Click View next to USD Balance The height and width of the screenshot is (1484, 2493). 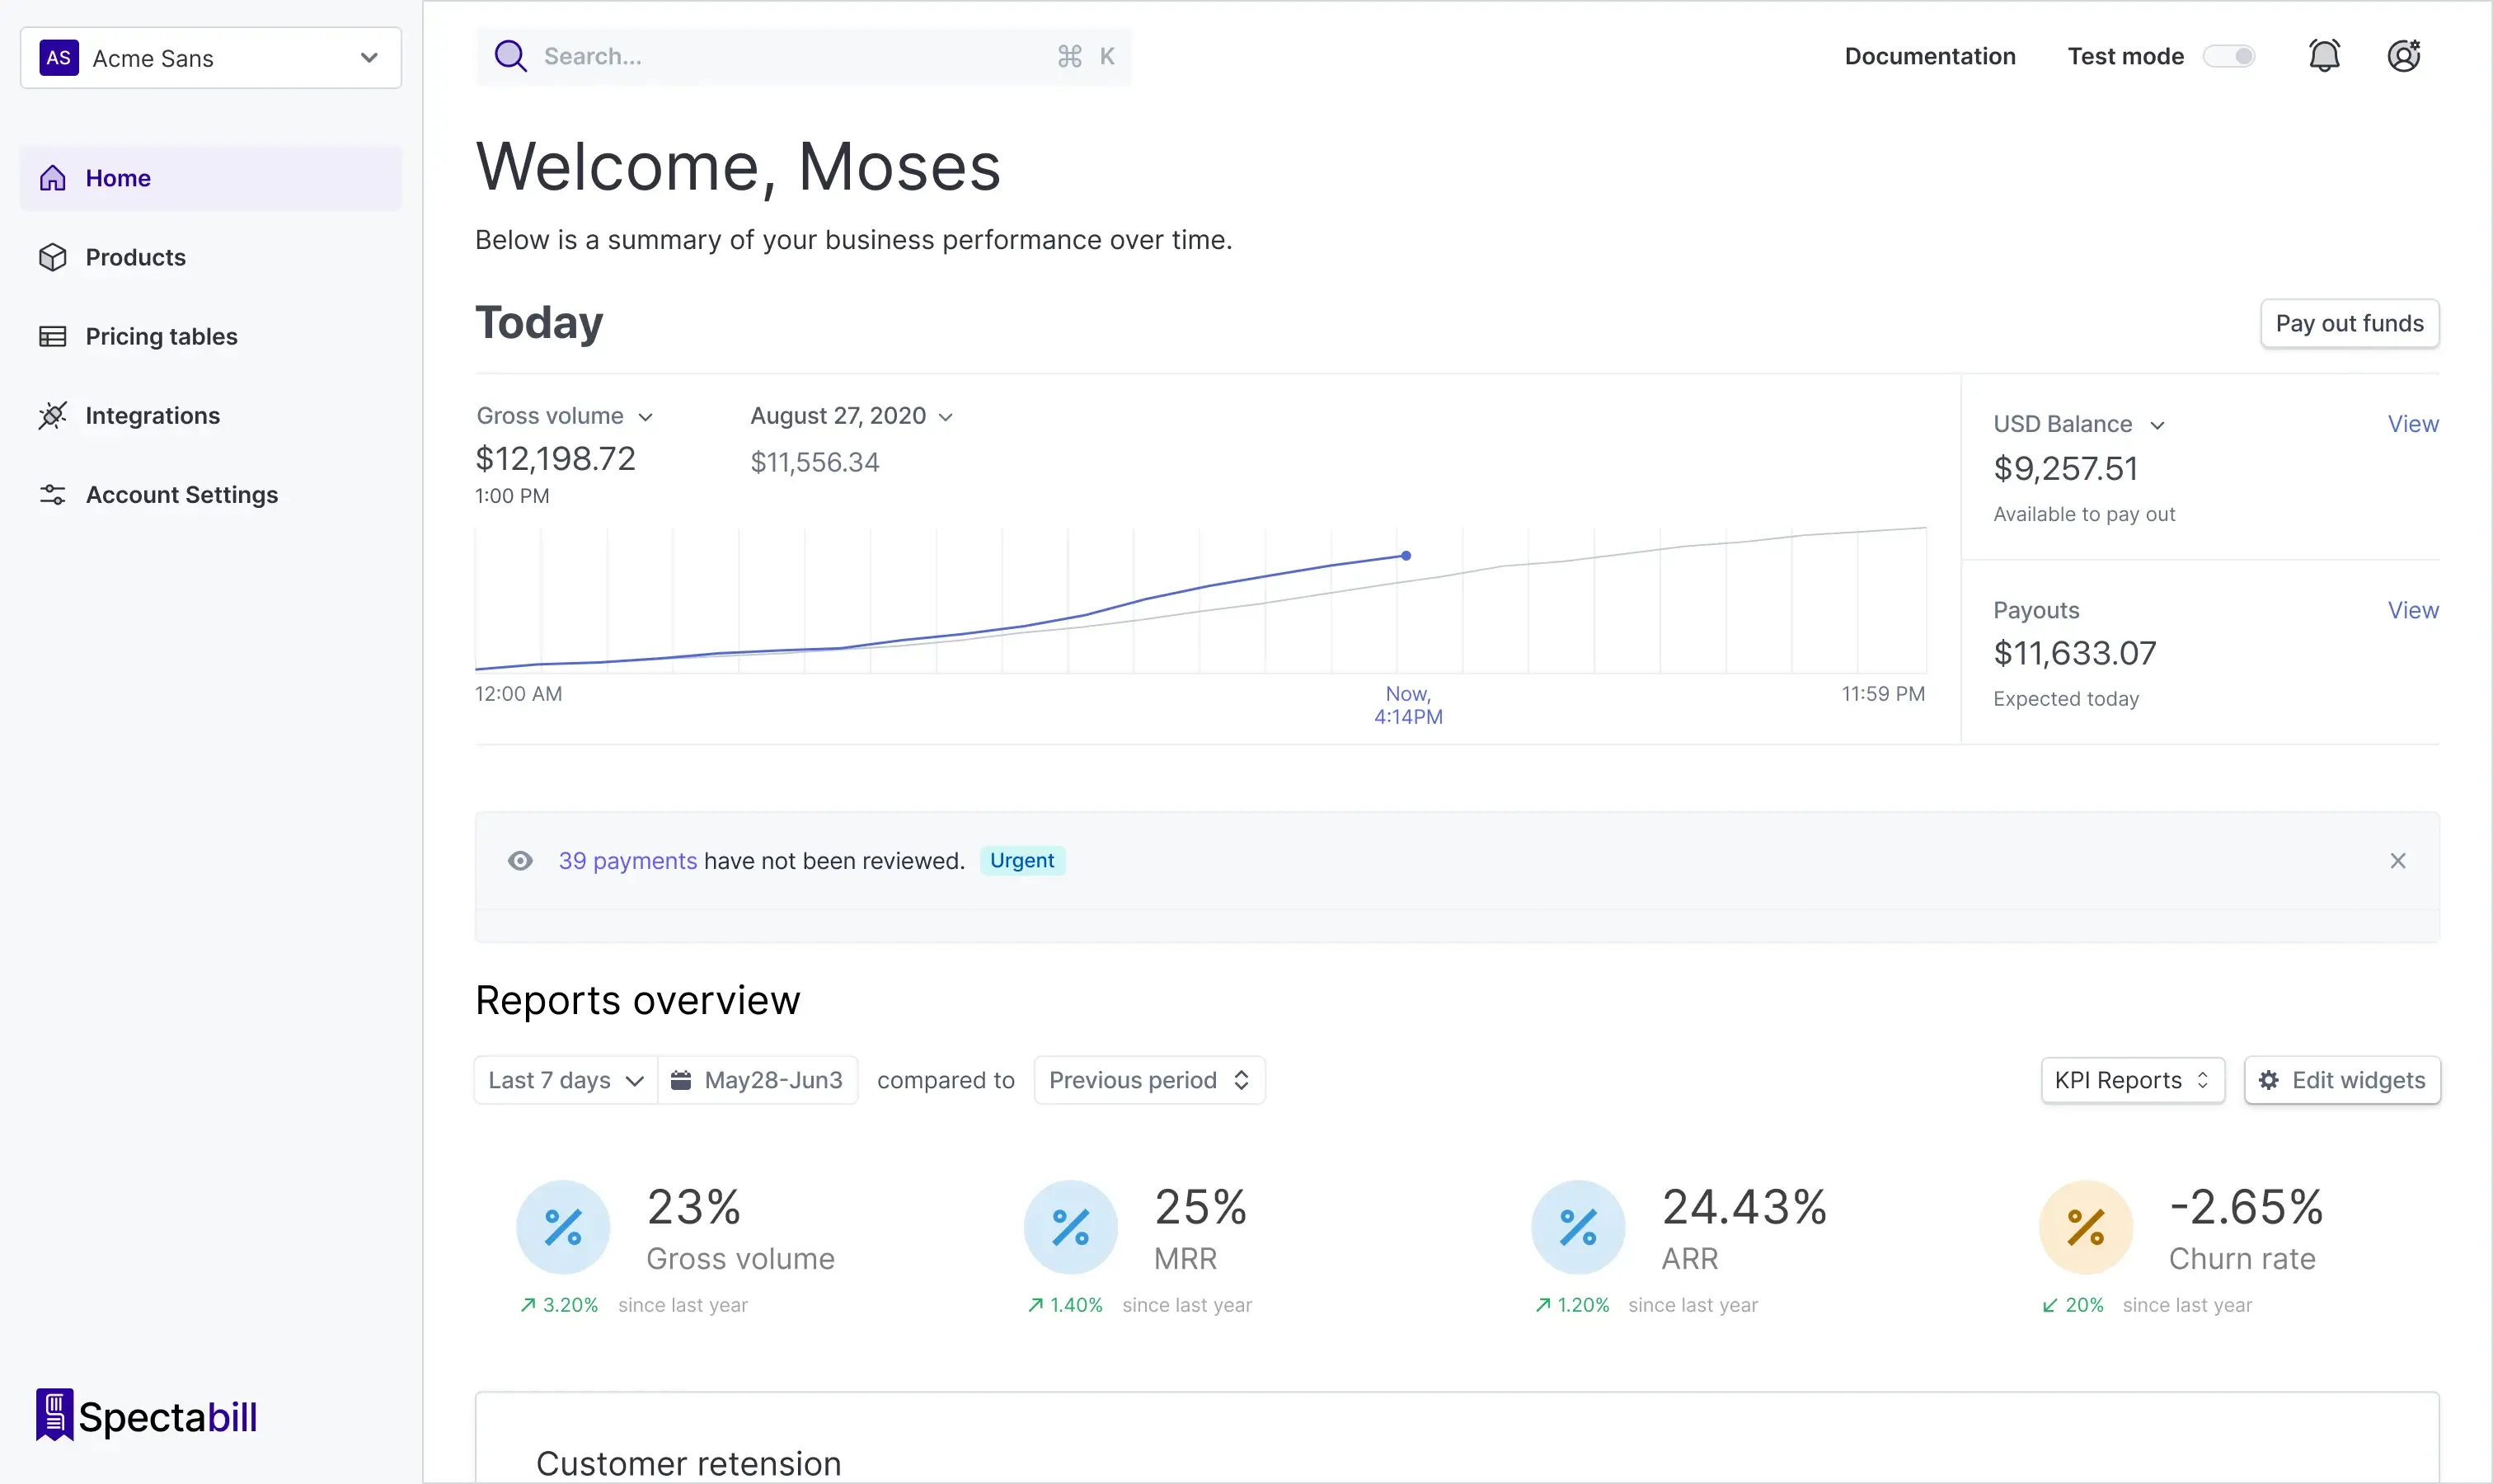(2413, 424)
